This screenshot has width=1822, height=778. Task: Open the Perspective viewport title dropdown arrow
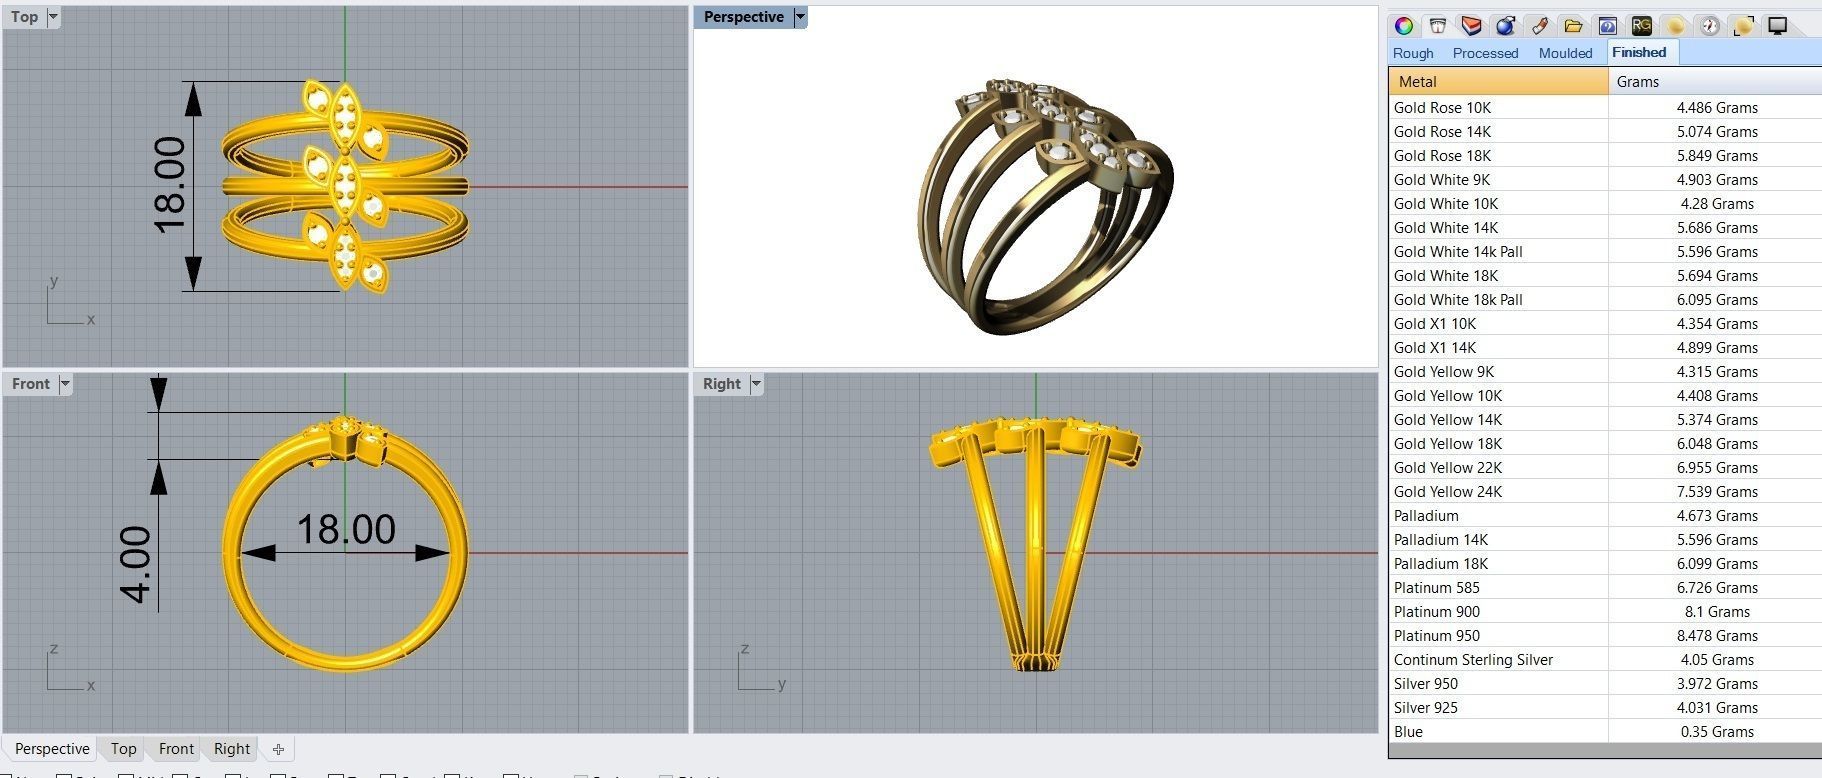[800, 17]
